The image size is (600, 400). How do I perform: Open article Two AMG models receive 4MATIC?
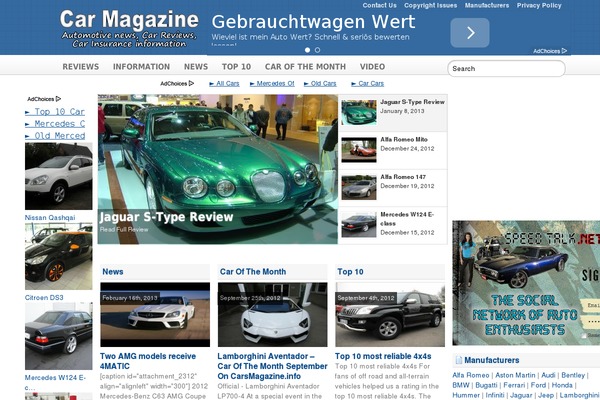(148, 361)
